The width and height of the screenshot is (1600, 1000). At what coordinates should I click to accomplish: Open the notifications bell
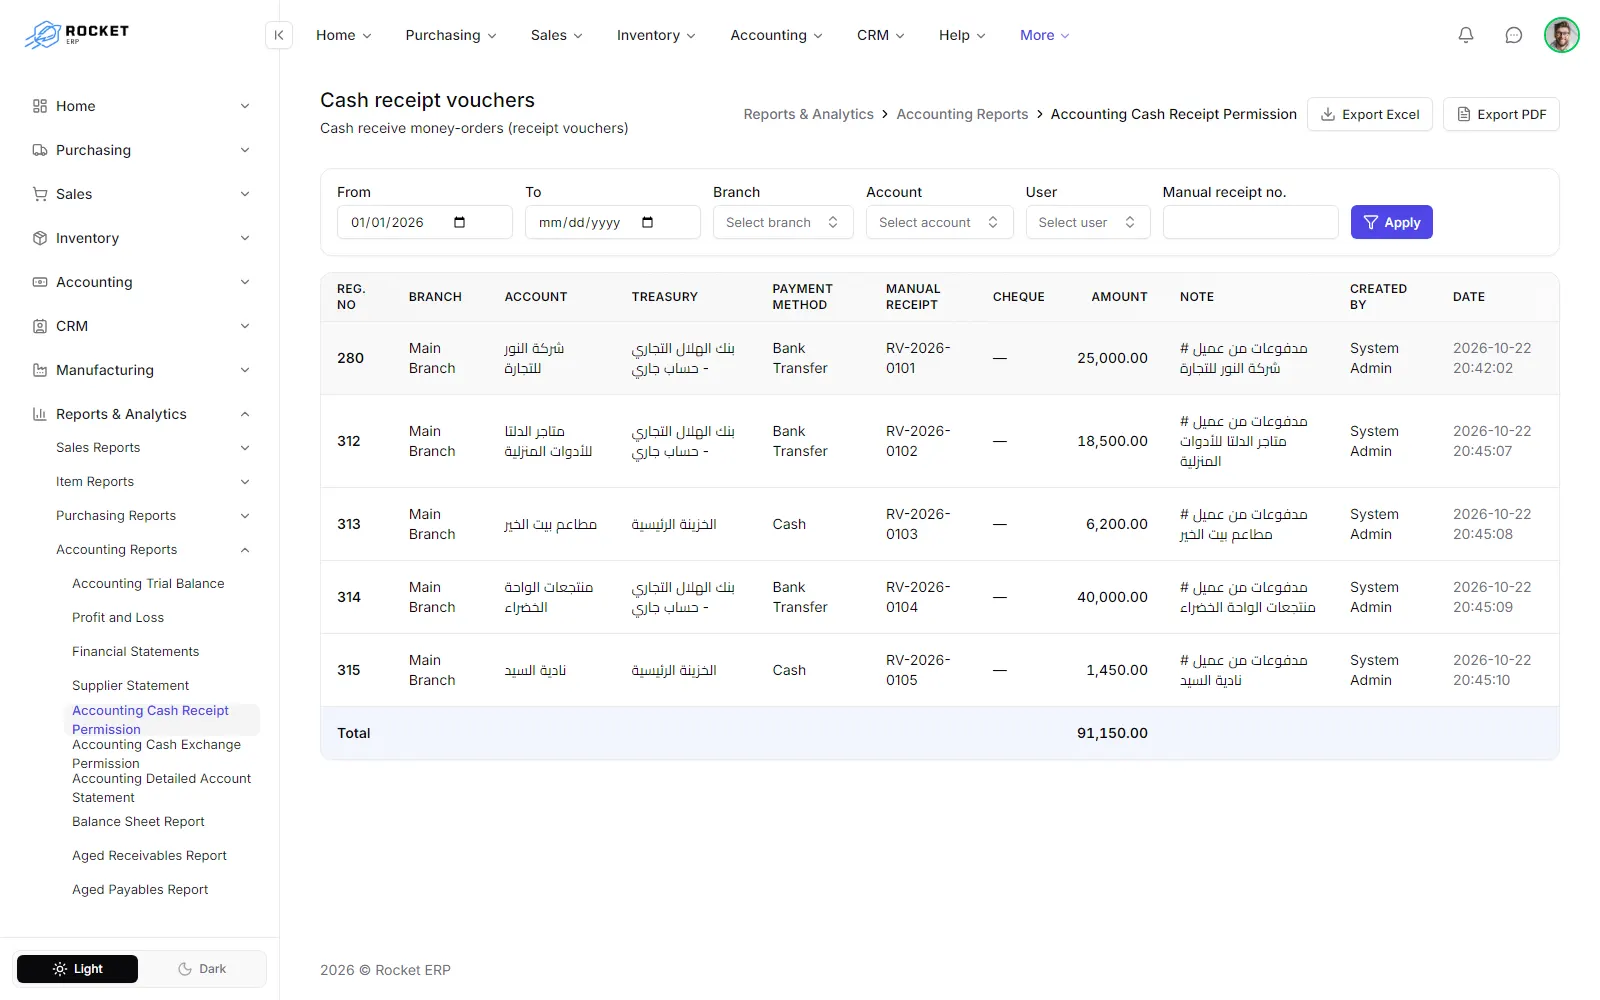pyautogui.click(x=1466, y=35)
